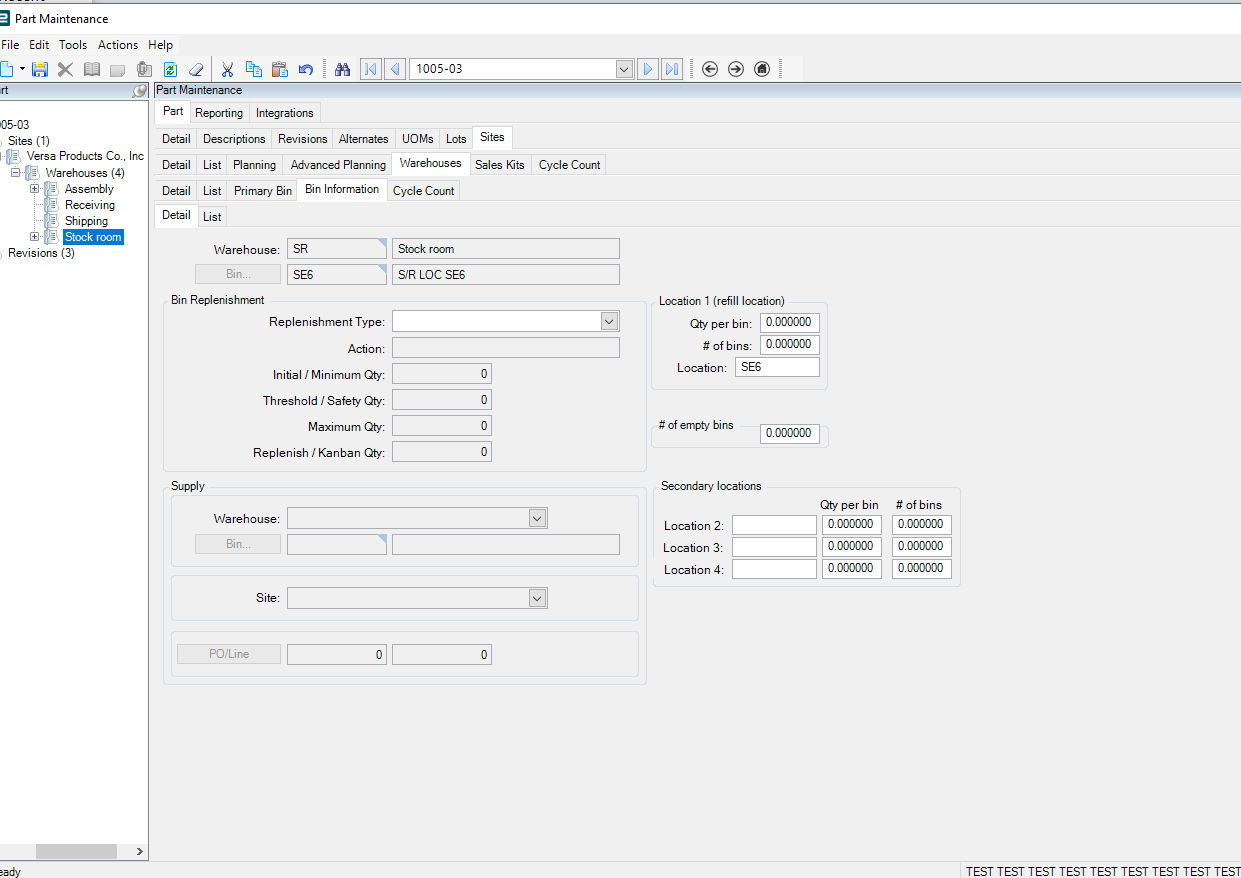
Task: Click the Location 2 input field
Action: point(774,525)
